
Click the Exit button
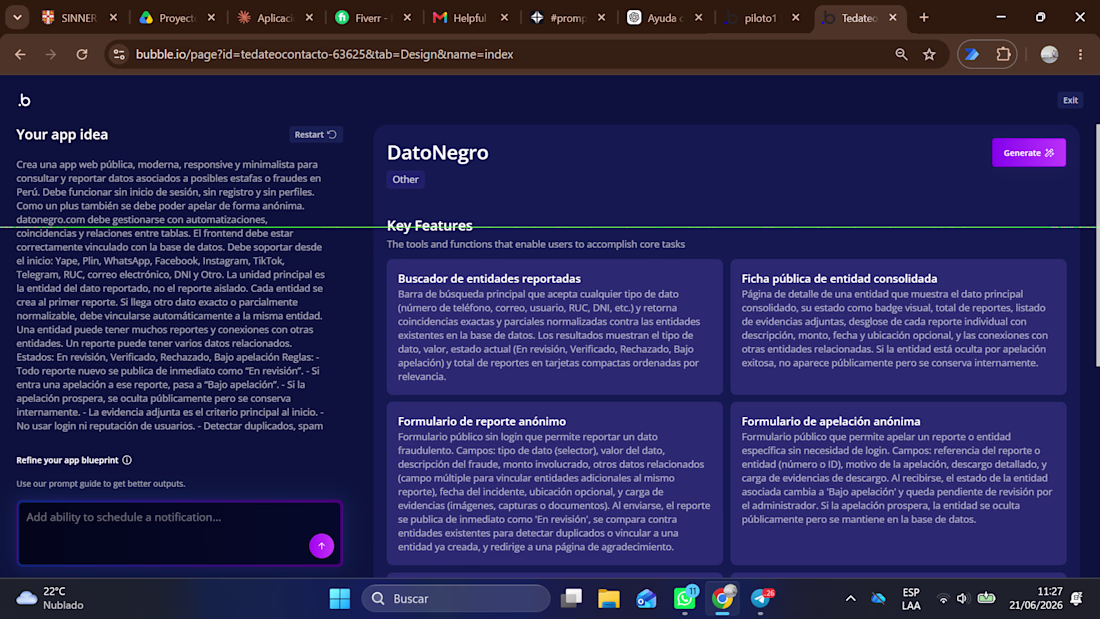pos(1070,100)
